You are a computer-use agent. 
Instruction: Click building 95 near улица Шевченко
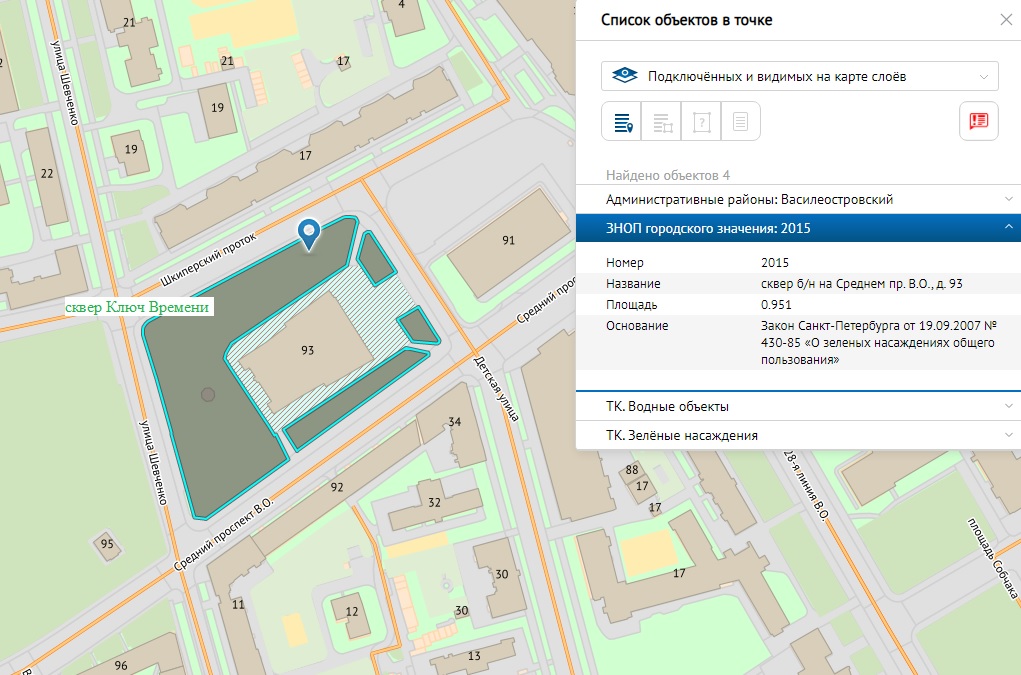[x=107, y=544]
